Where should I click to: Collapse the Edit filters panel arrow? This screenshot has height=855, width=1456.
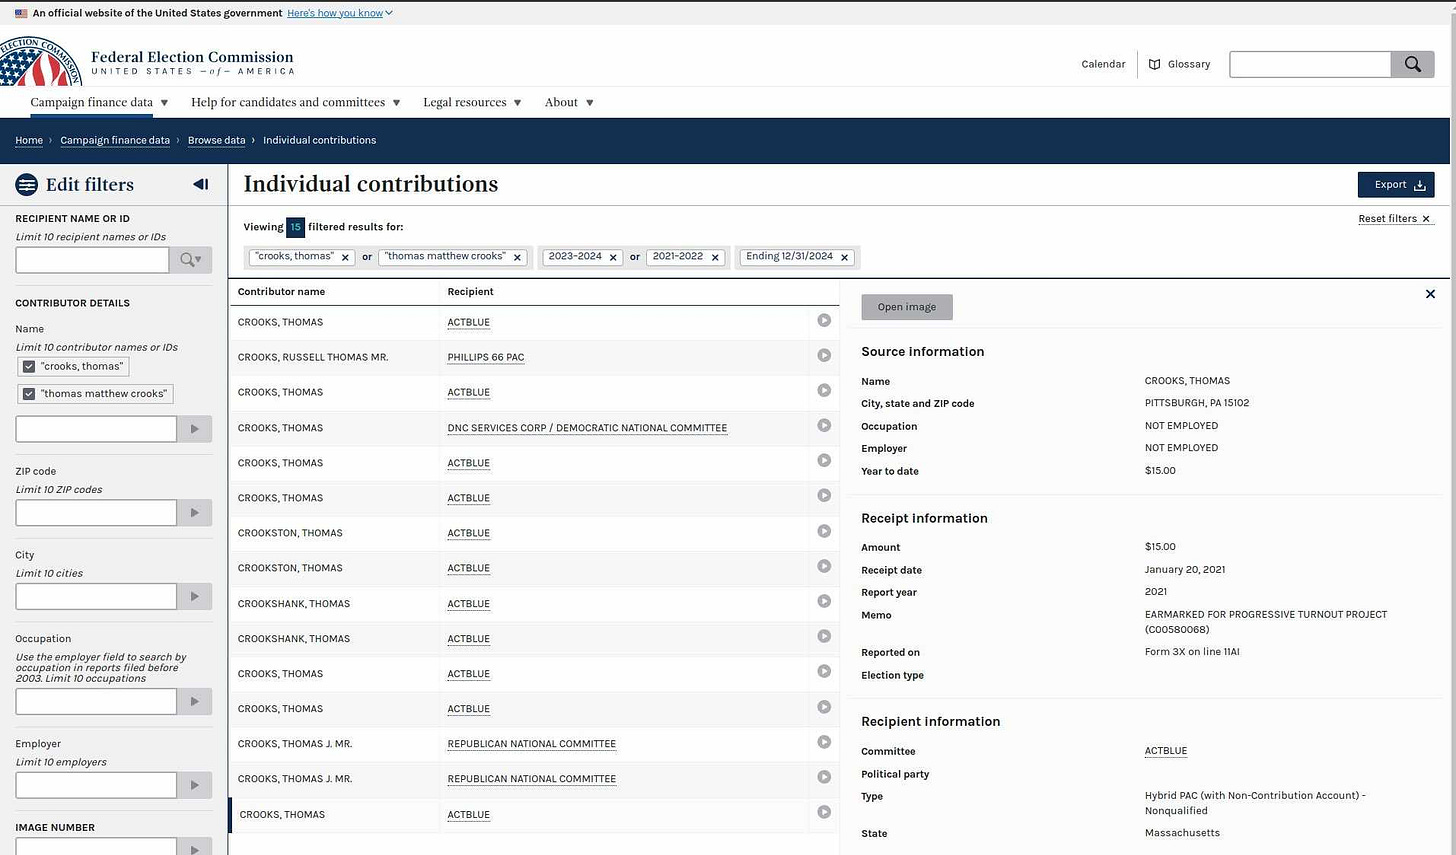(200, 184)
